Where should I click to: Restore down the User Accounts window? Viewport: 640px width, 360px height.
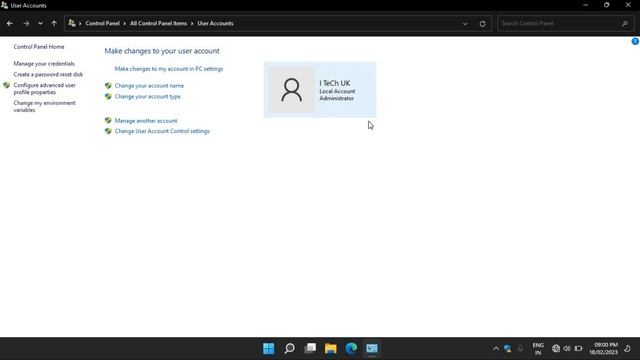pyautogui.click(x=607, y=5)
